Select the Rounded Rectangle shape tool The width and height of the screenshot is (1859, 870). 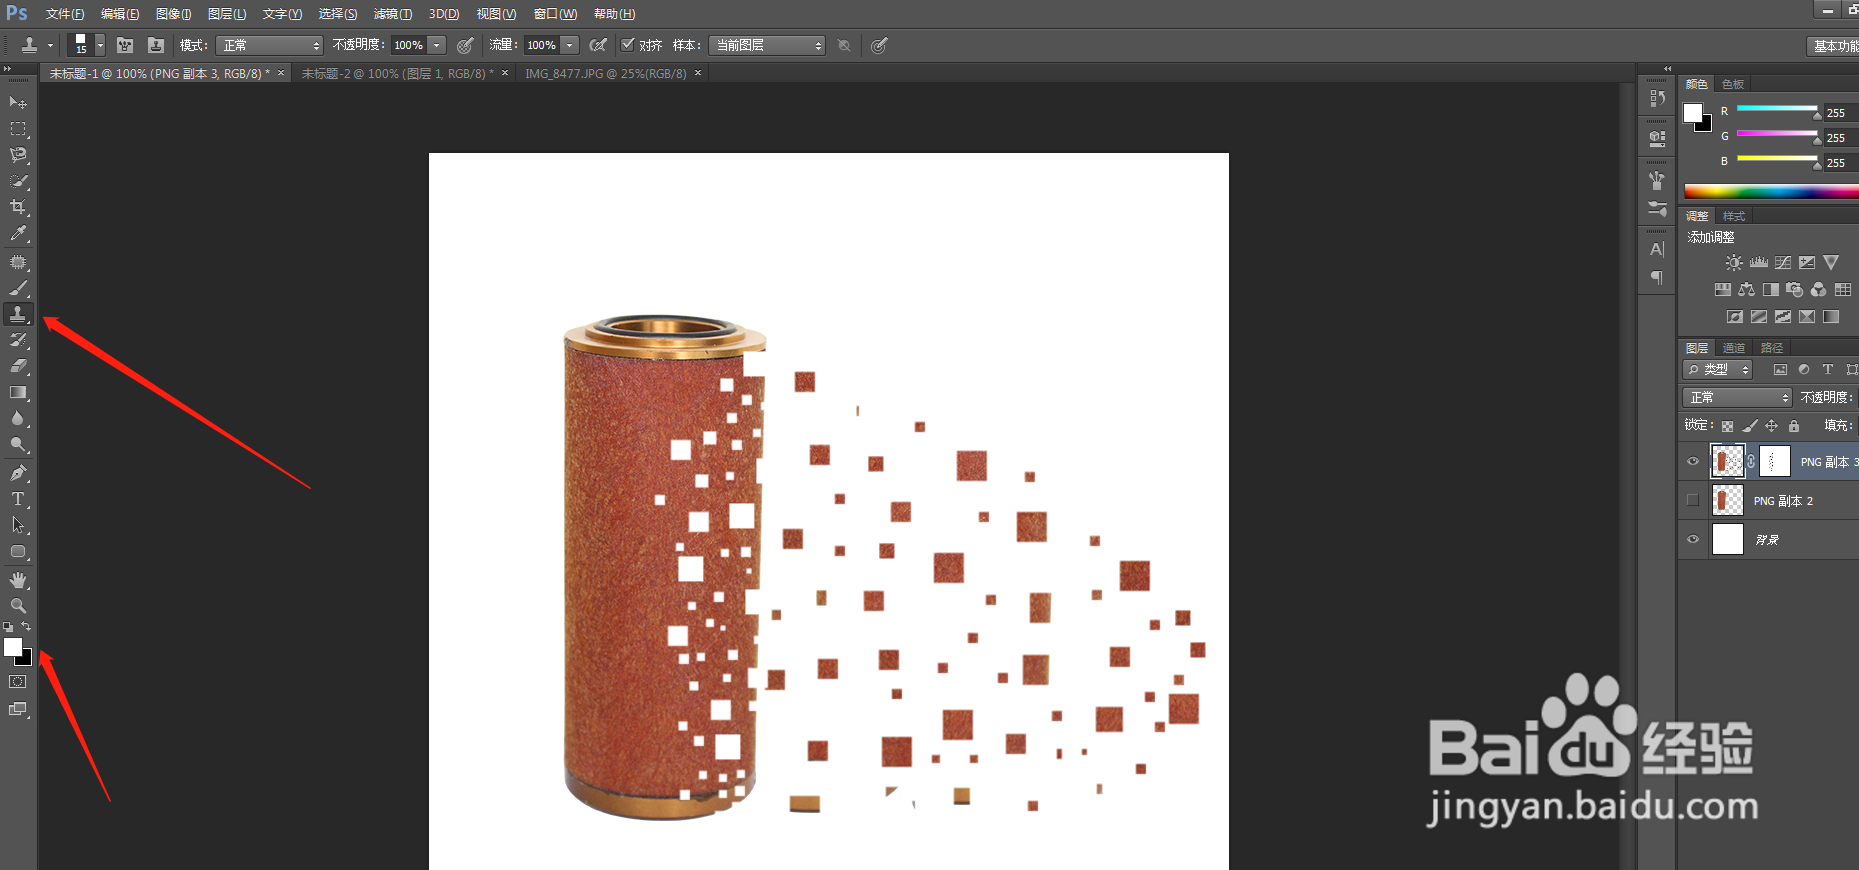18,551
